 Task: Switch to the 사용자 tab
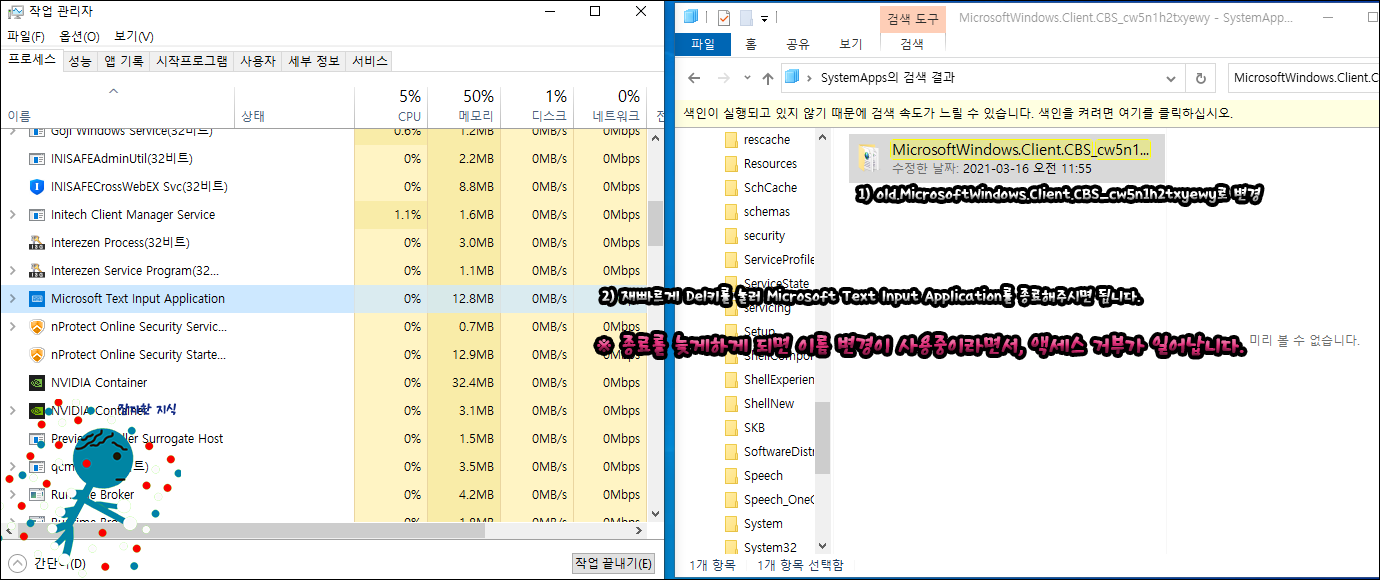pos(258,61)
